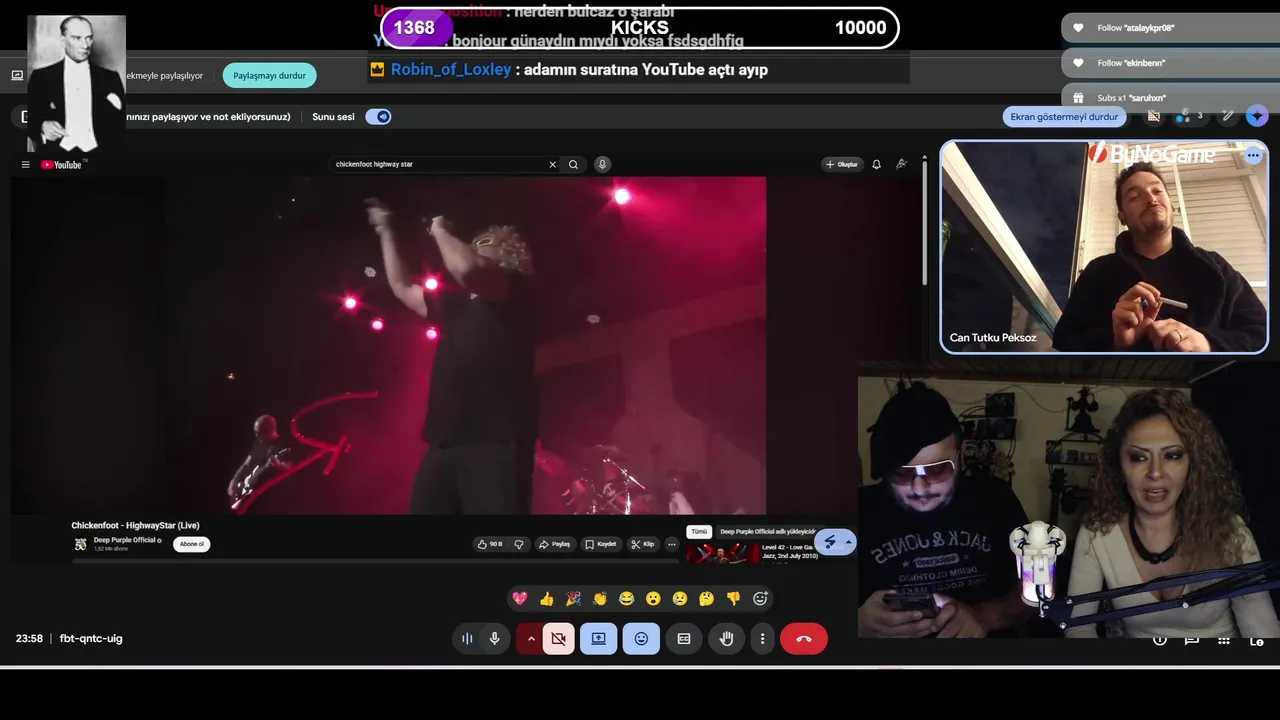Click Ekran göstermeyi durdur button
This screenshot has width=1280, height=720.
coord(1064,117)
